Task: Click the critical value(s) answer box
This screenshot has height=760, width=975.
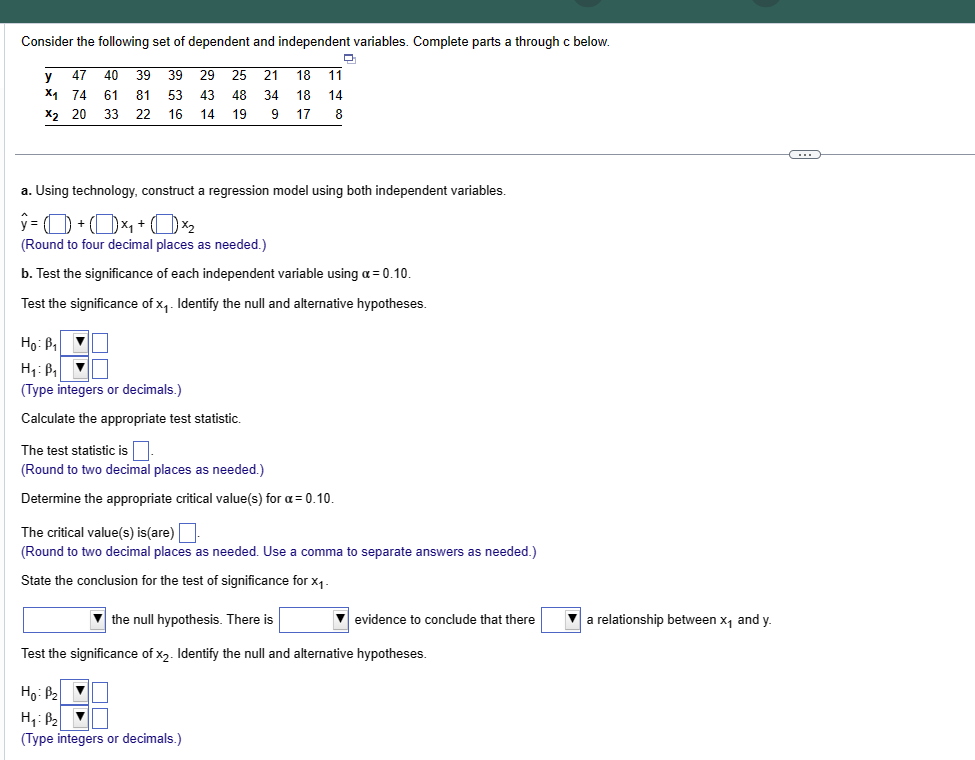Action: (187, 531)
